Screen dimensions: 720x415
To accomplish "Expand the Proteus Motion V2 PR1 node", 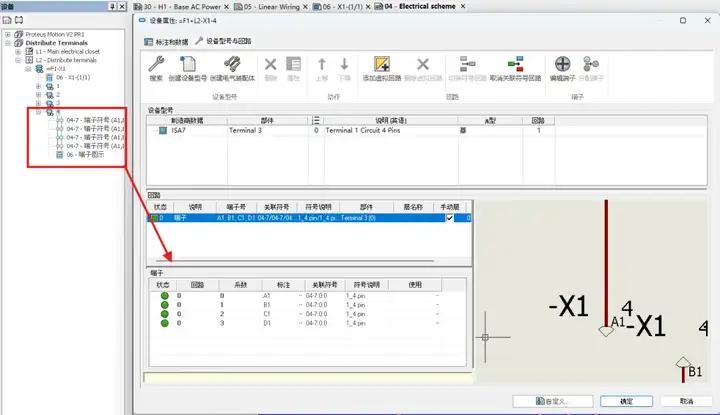I will [x=8, y=33].
